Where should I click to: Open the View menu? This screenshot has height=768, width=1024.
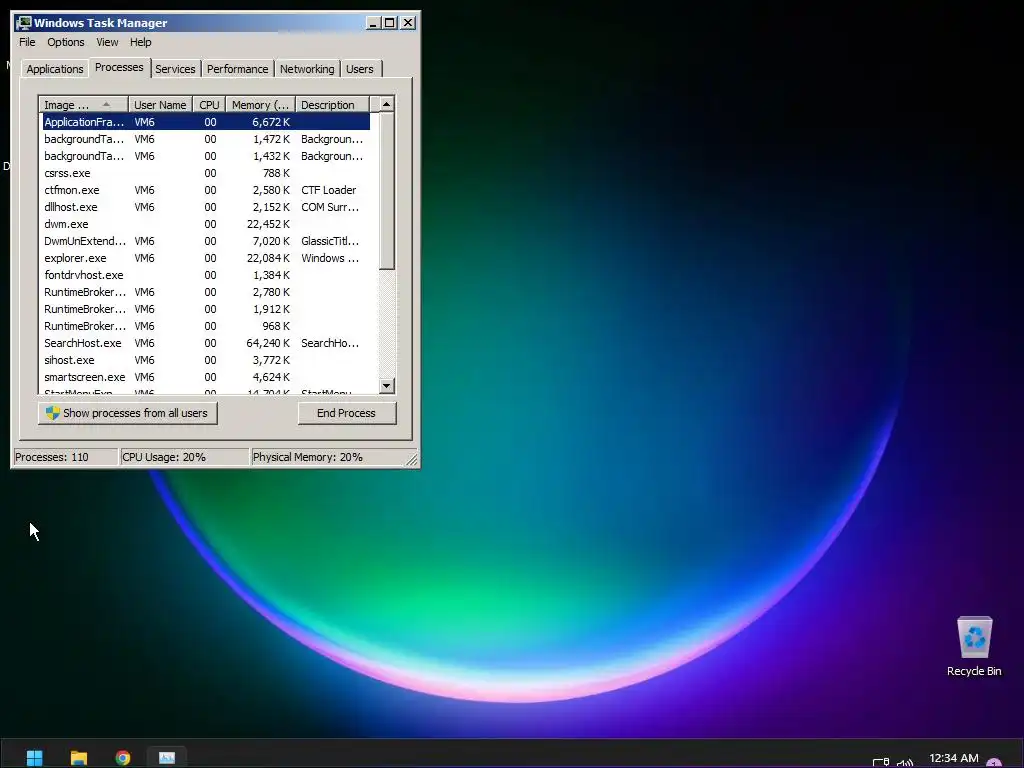point(107,42)
